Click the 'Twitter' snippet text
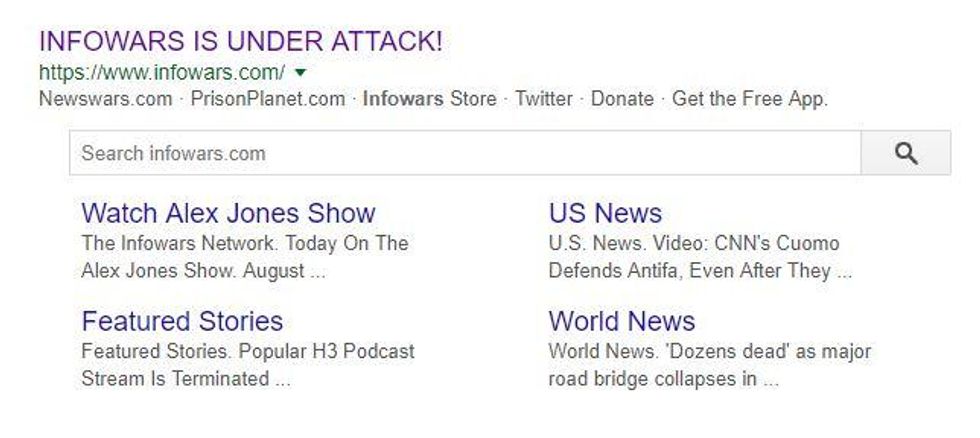Screen dimensions: 980x438 pos(544,99)
